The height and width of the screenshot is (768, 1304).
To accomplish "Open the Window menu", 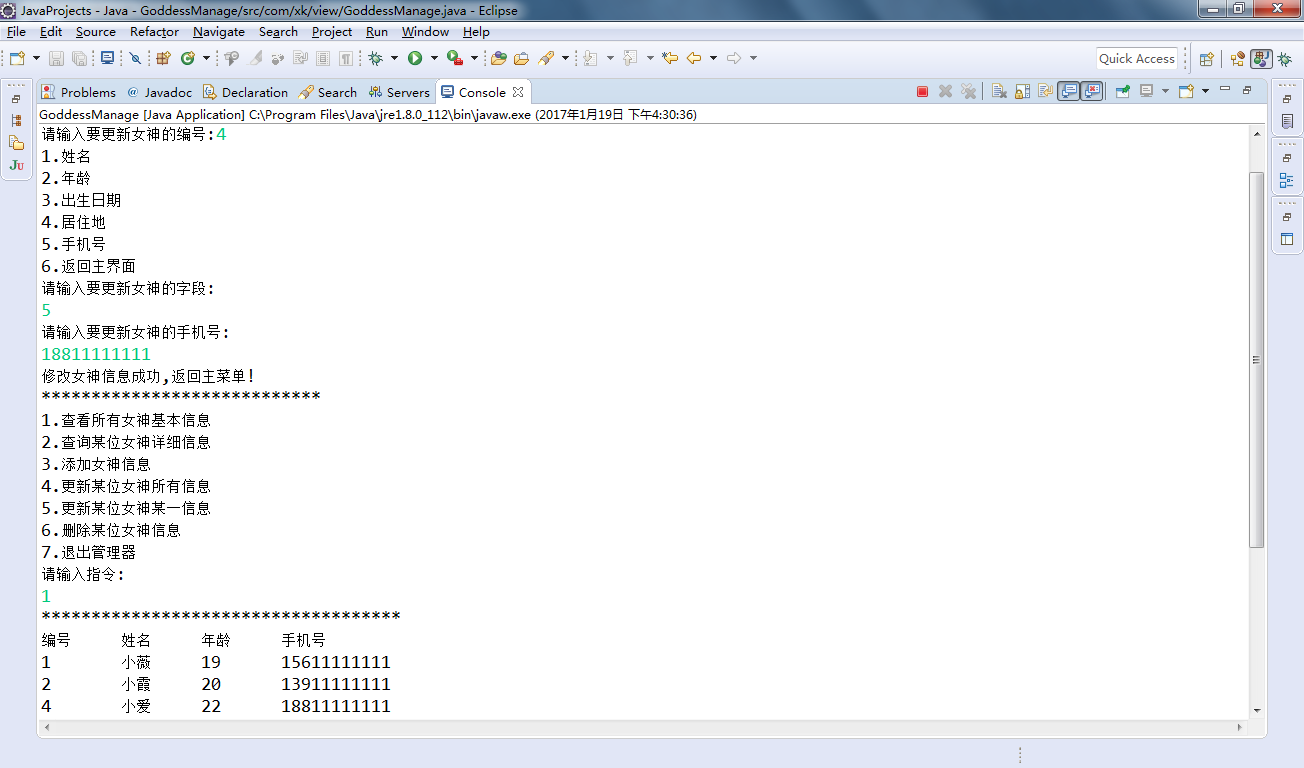I will 426,32.
